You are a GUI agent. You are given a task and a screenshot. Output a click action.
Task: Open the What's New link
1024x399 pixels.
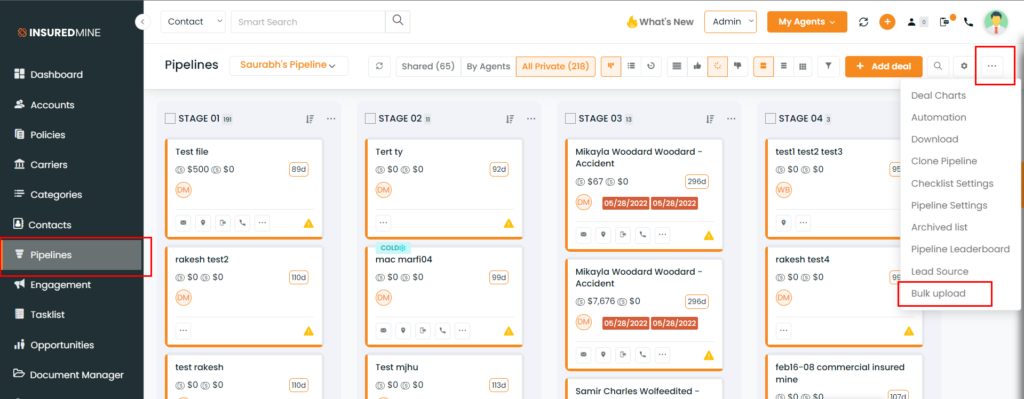(x=660, y=22)
